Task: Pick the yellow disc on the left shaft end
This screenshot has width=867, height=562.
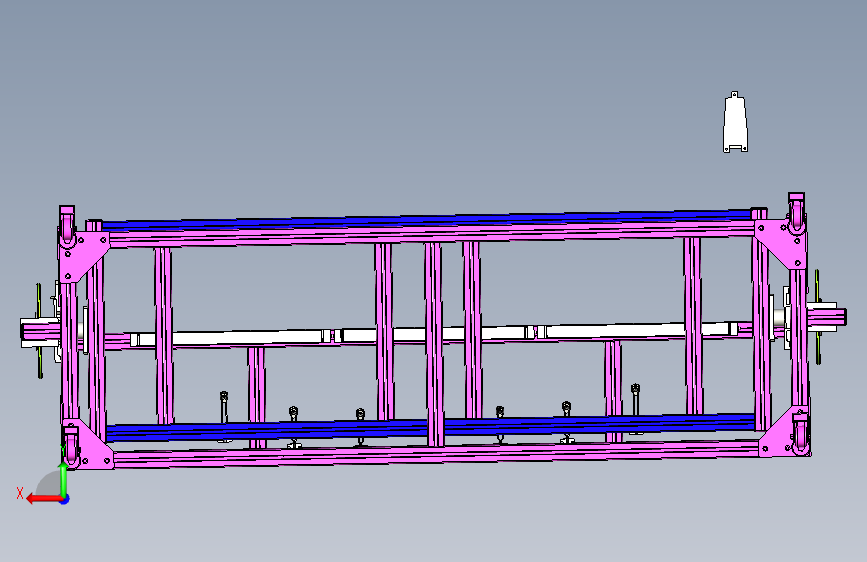Action: (39, 331)
